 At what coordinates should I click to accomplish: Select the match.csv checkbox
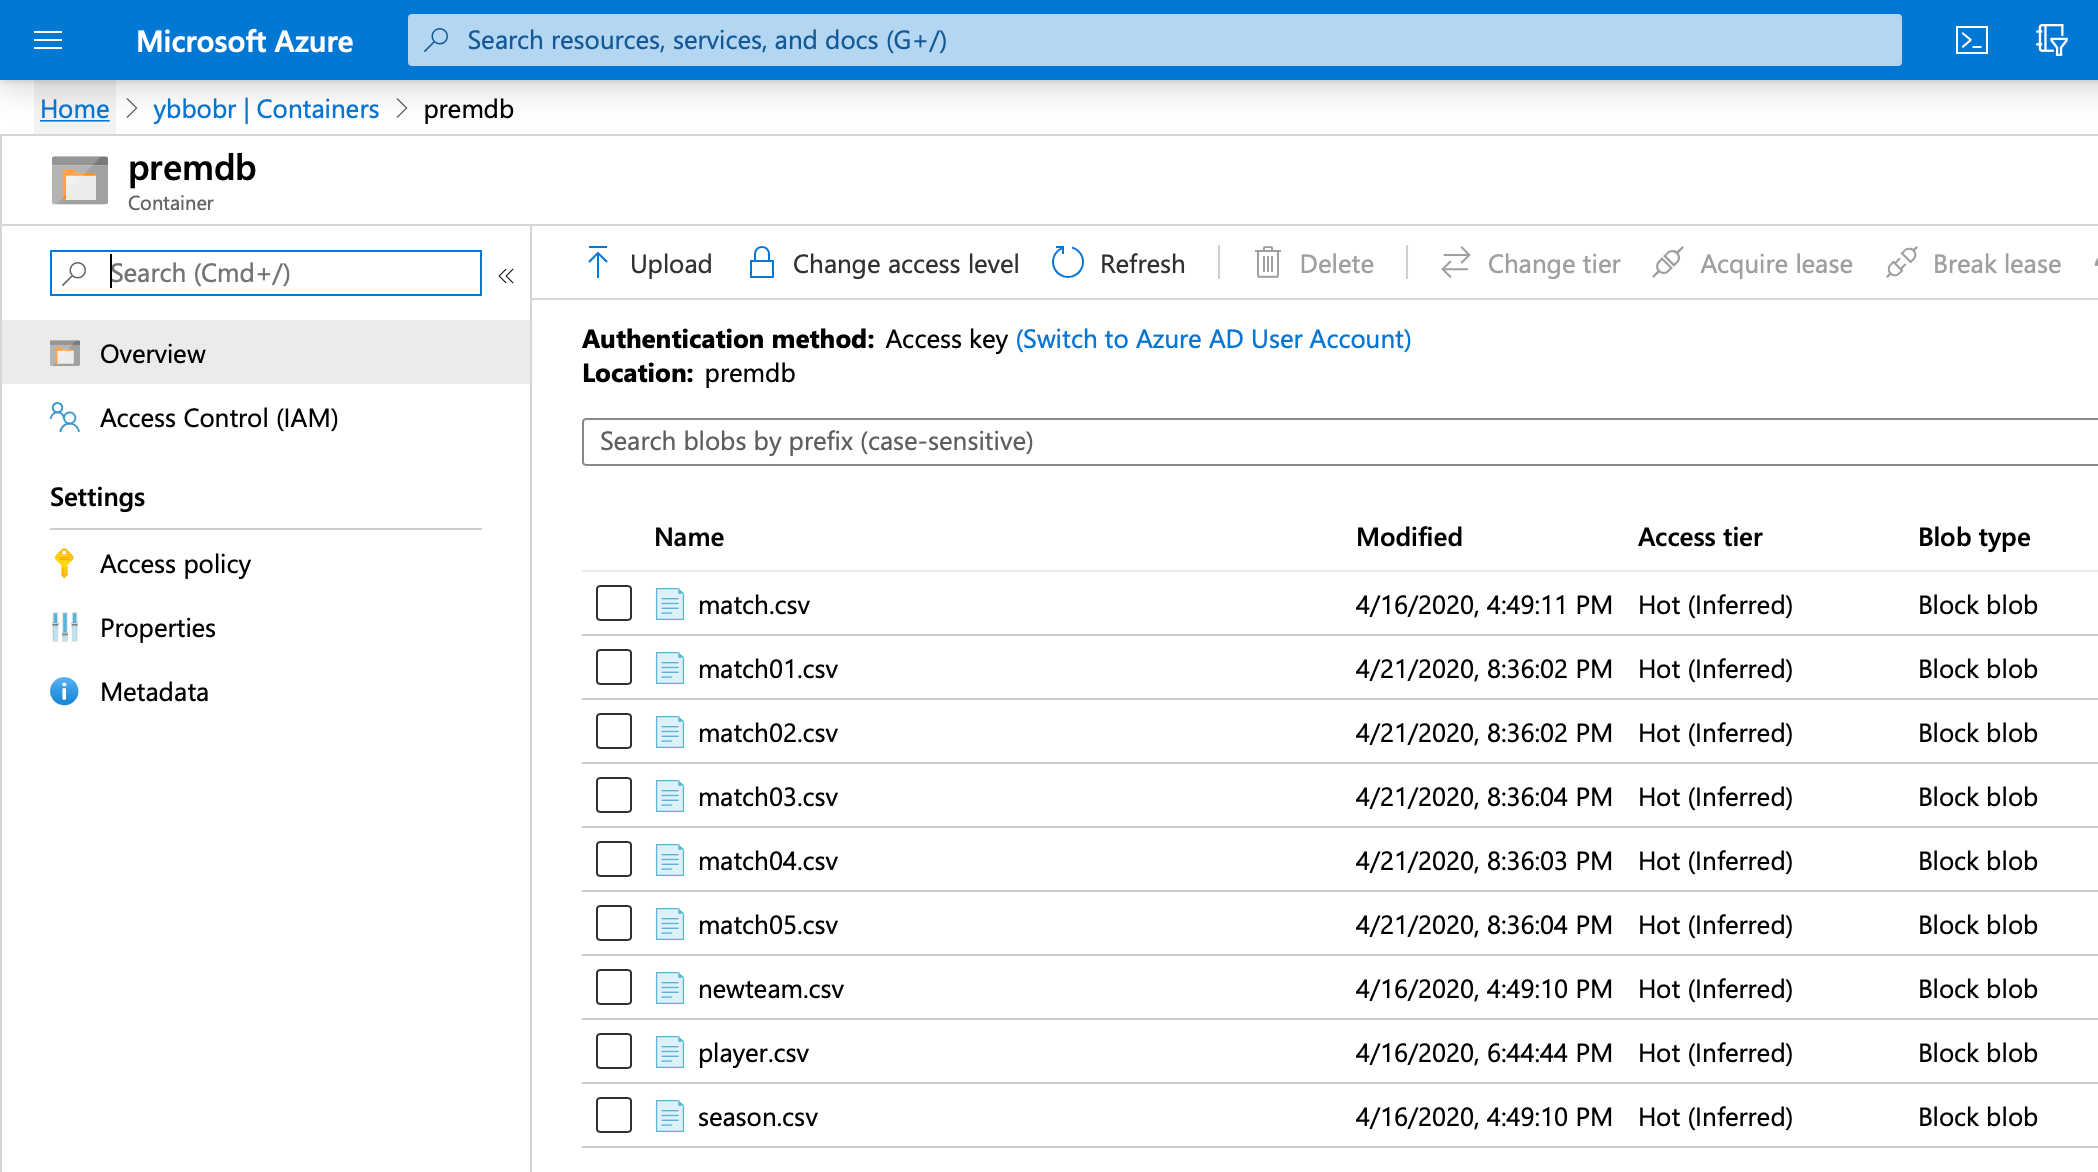tap(613, 603)
